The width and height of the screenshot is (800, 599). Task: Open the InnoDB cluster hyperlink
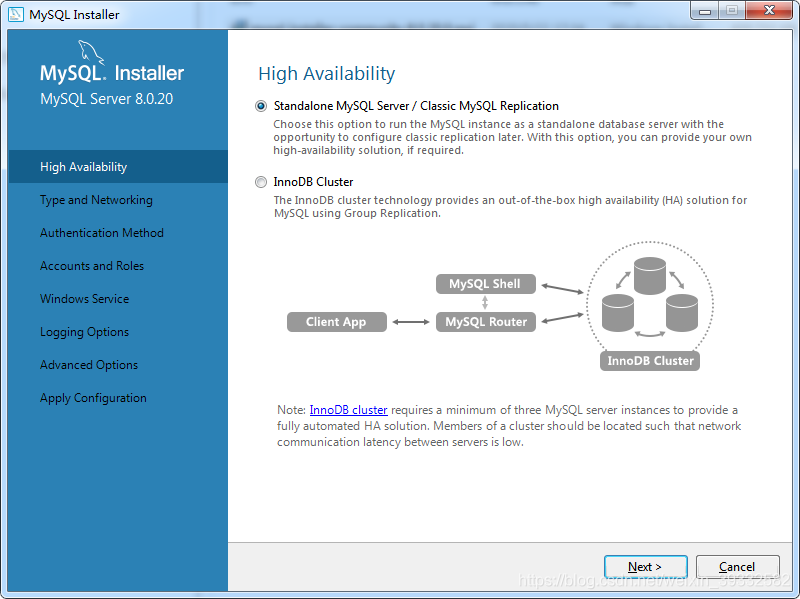pyautogui.click(x=348, y=410)
